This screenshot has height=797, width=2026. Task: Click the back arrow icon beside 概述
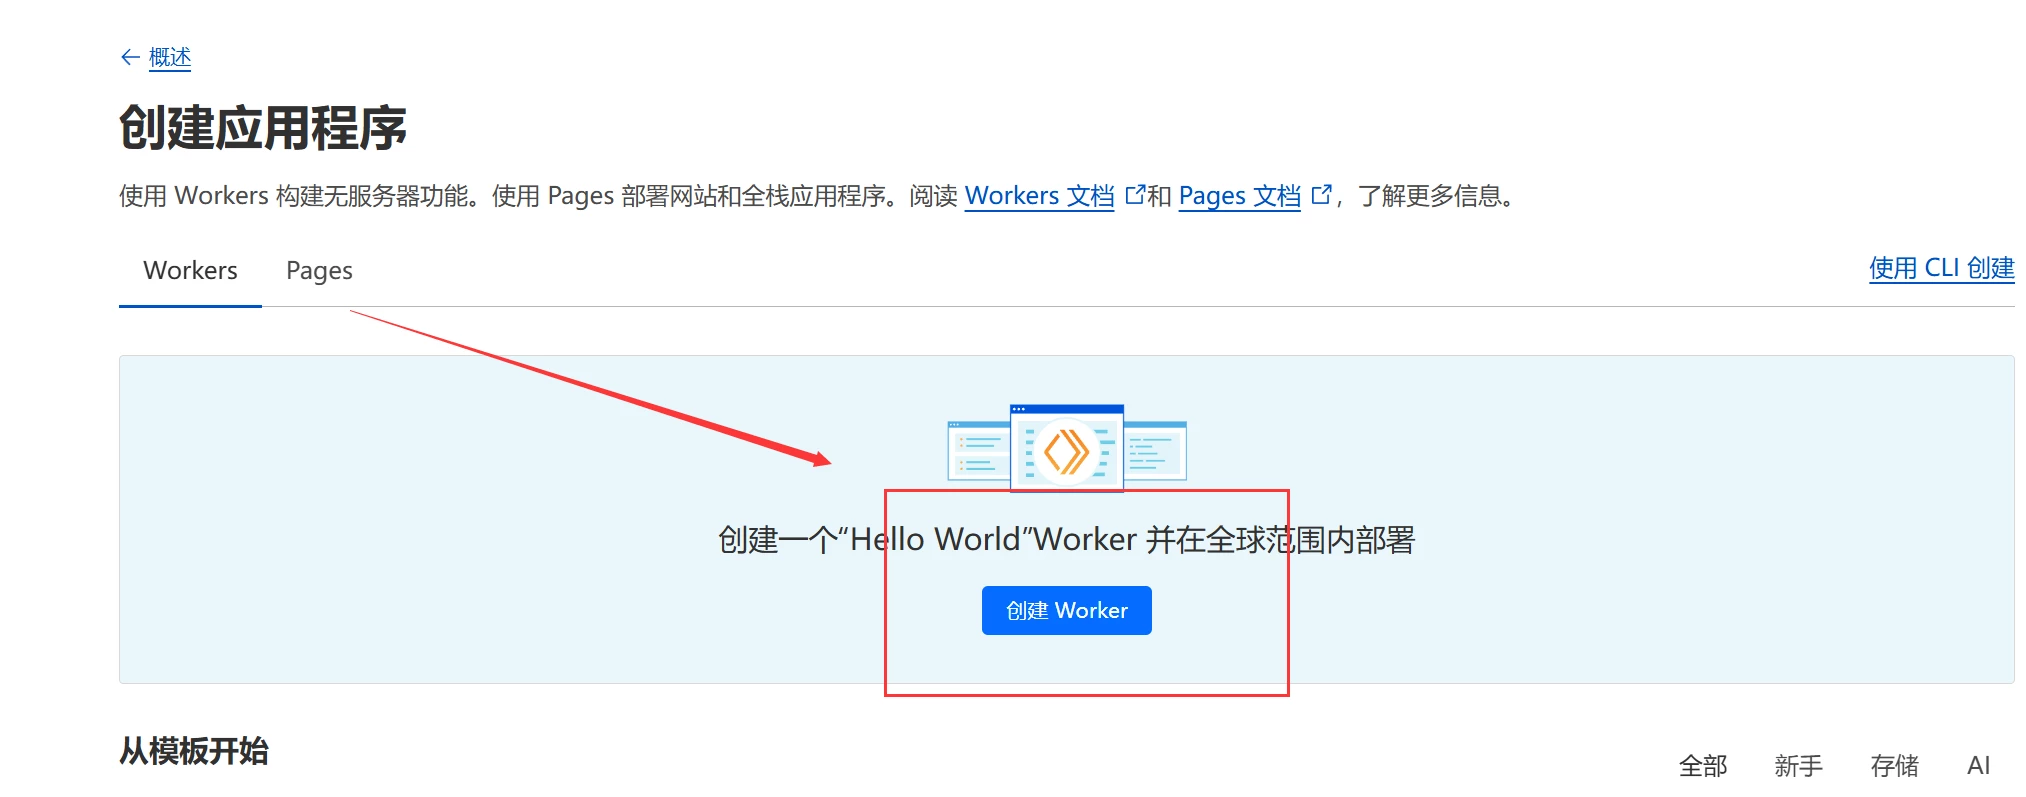tap(129, 58)
